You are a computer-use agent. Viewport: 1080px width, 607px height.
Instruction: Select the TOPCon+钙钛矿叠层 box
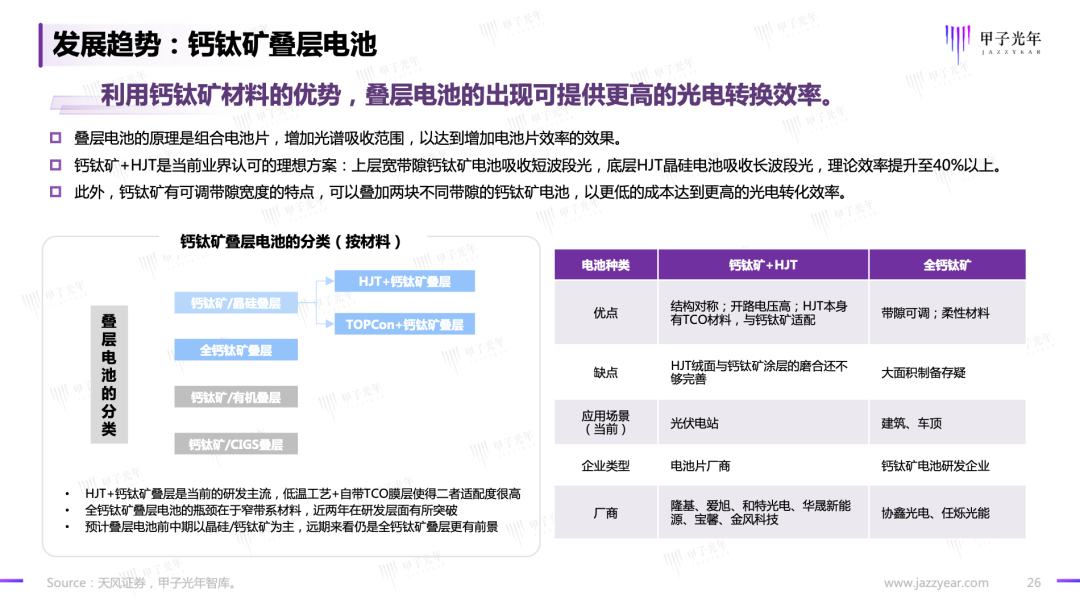tap(404, 324)
